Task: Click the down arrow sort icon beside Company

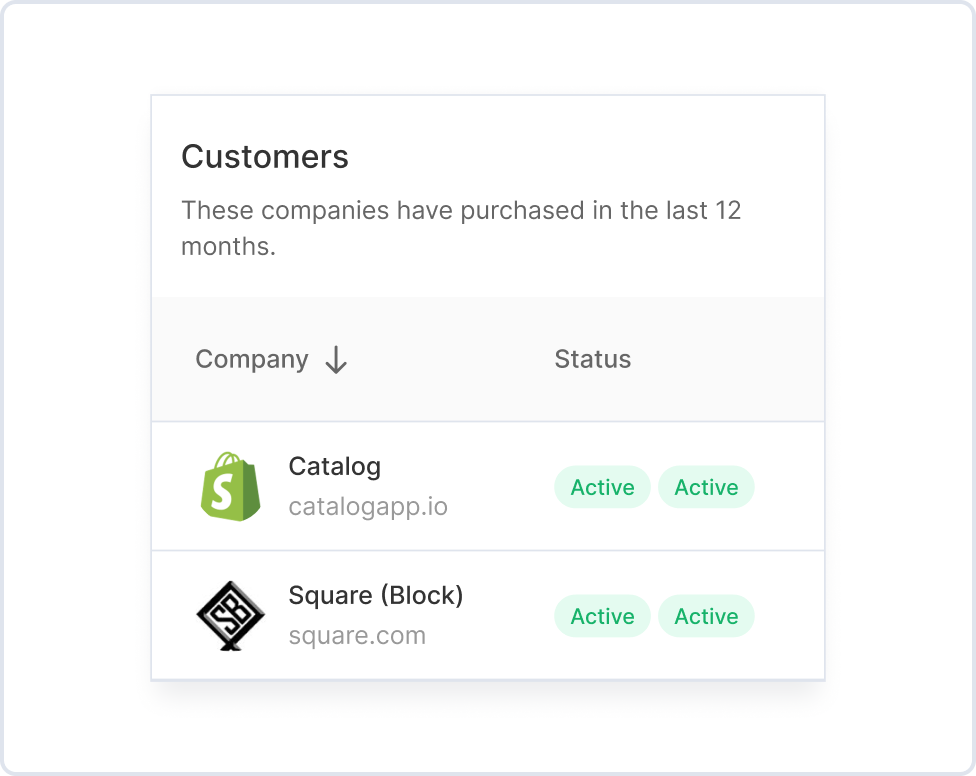Action: [336, 360]
